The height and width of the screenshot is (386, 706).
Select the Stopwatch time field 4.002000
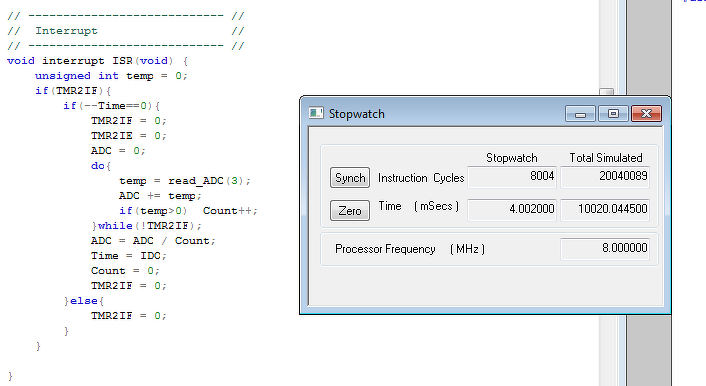[x=512, y=209]
